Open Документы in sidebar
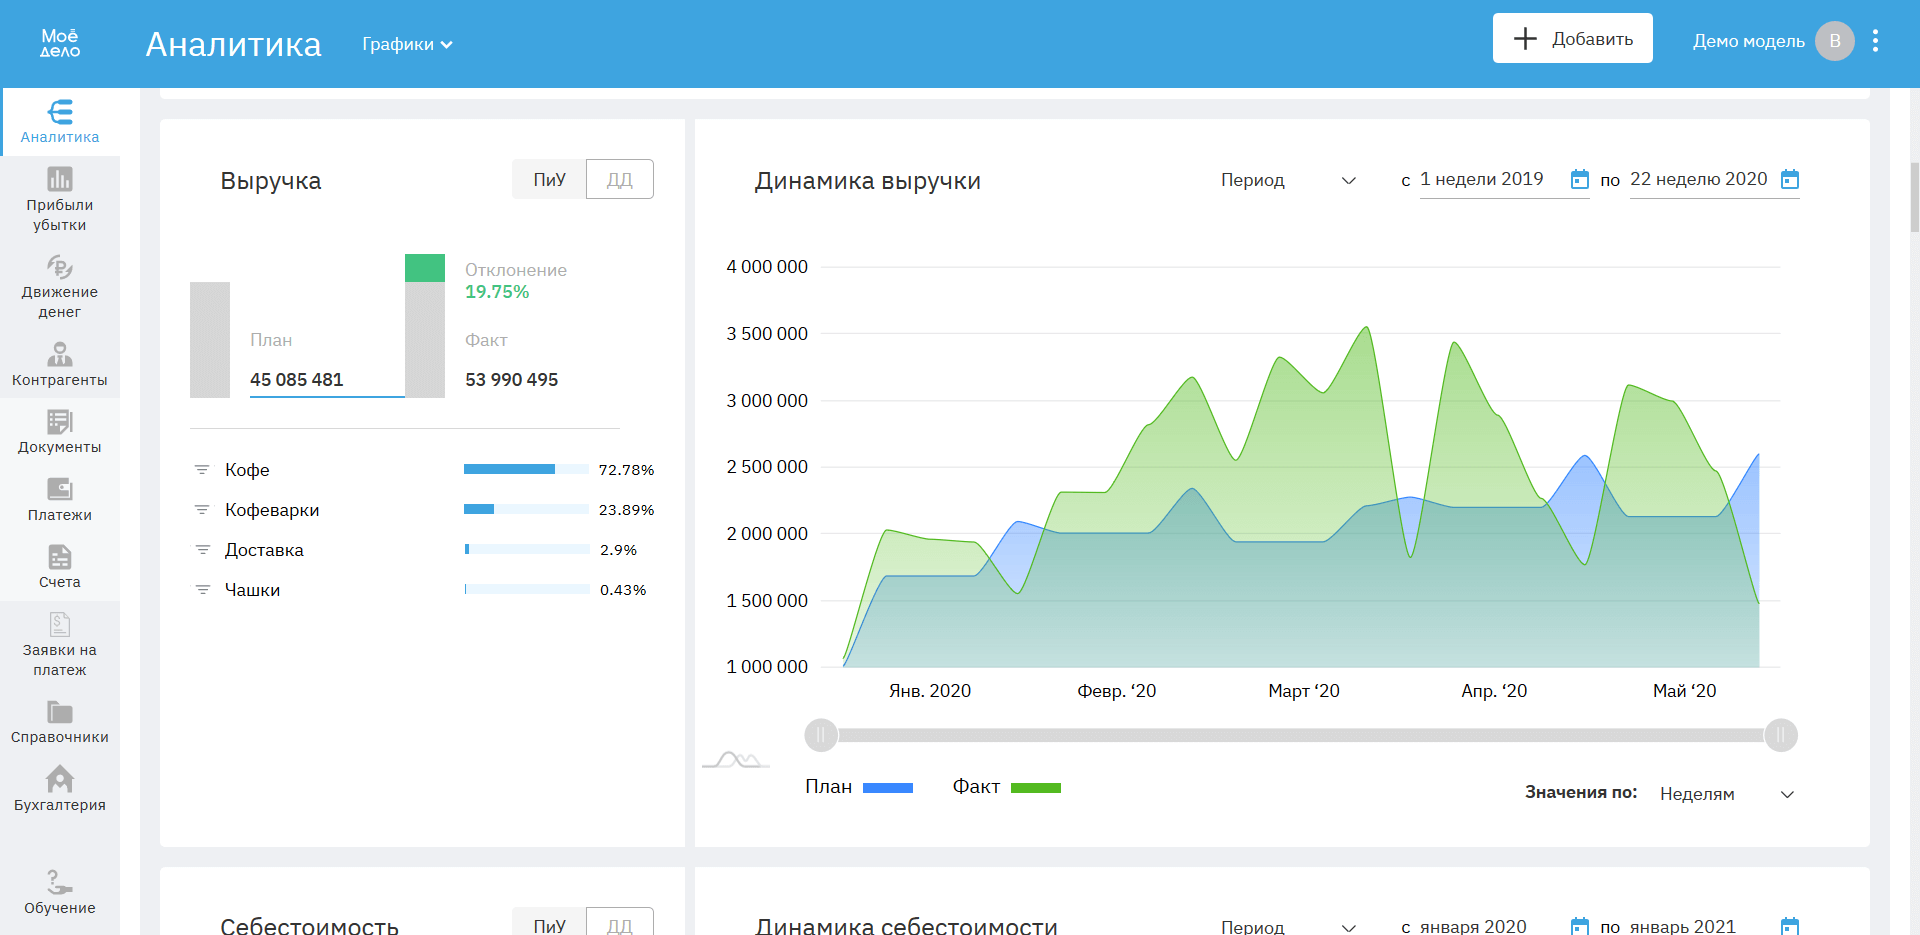1920x935 pixels. pos(60,432)
